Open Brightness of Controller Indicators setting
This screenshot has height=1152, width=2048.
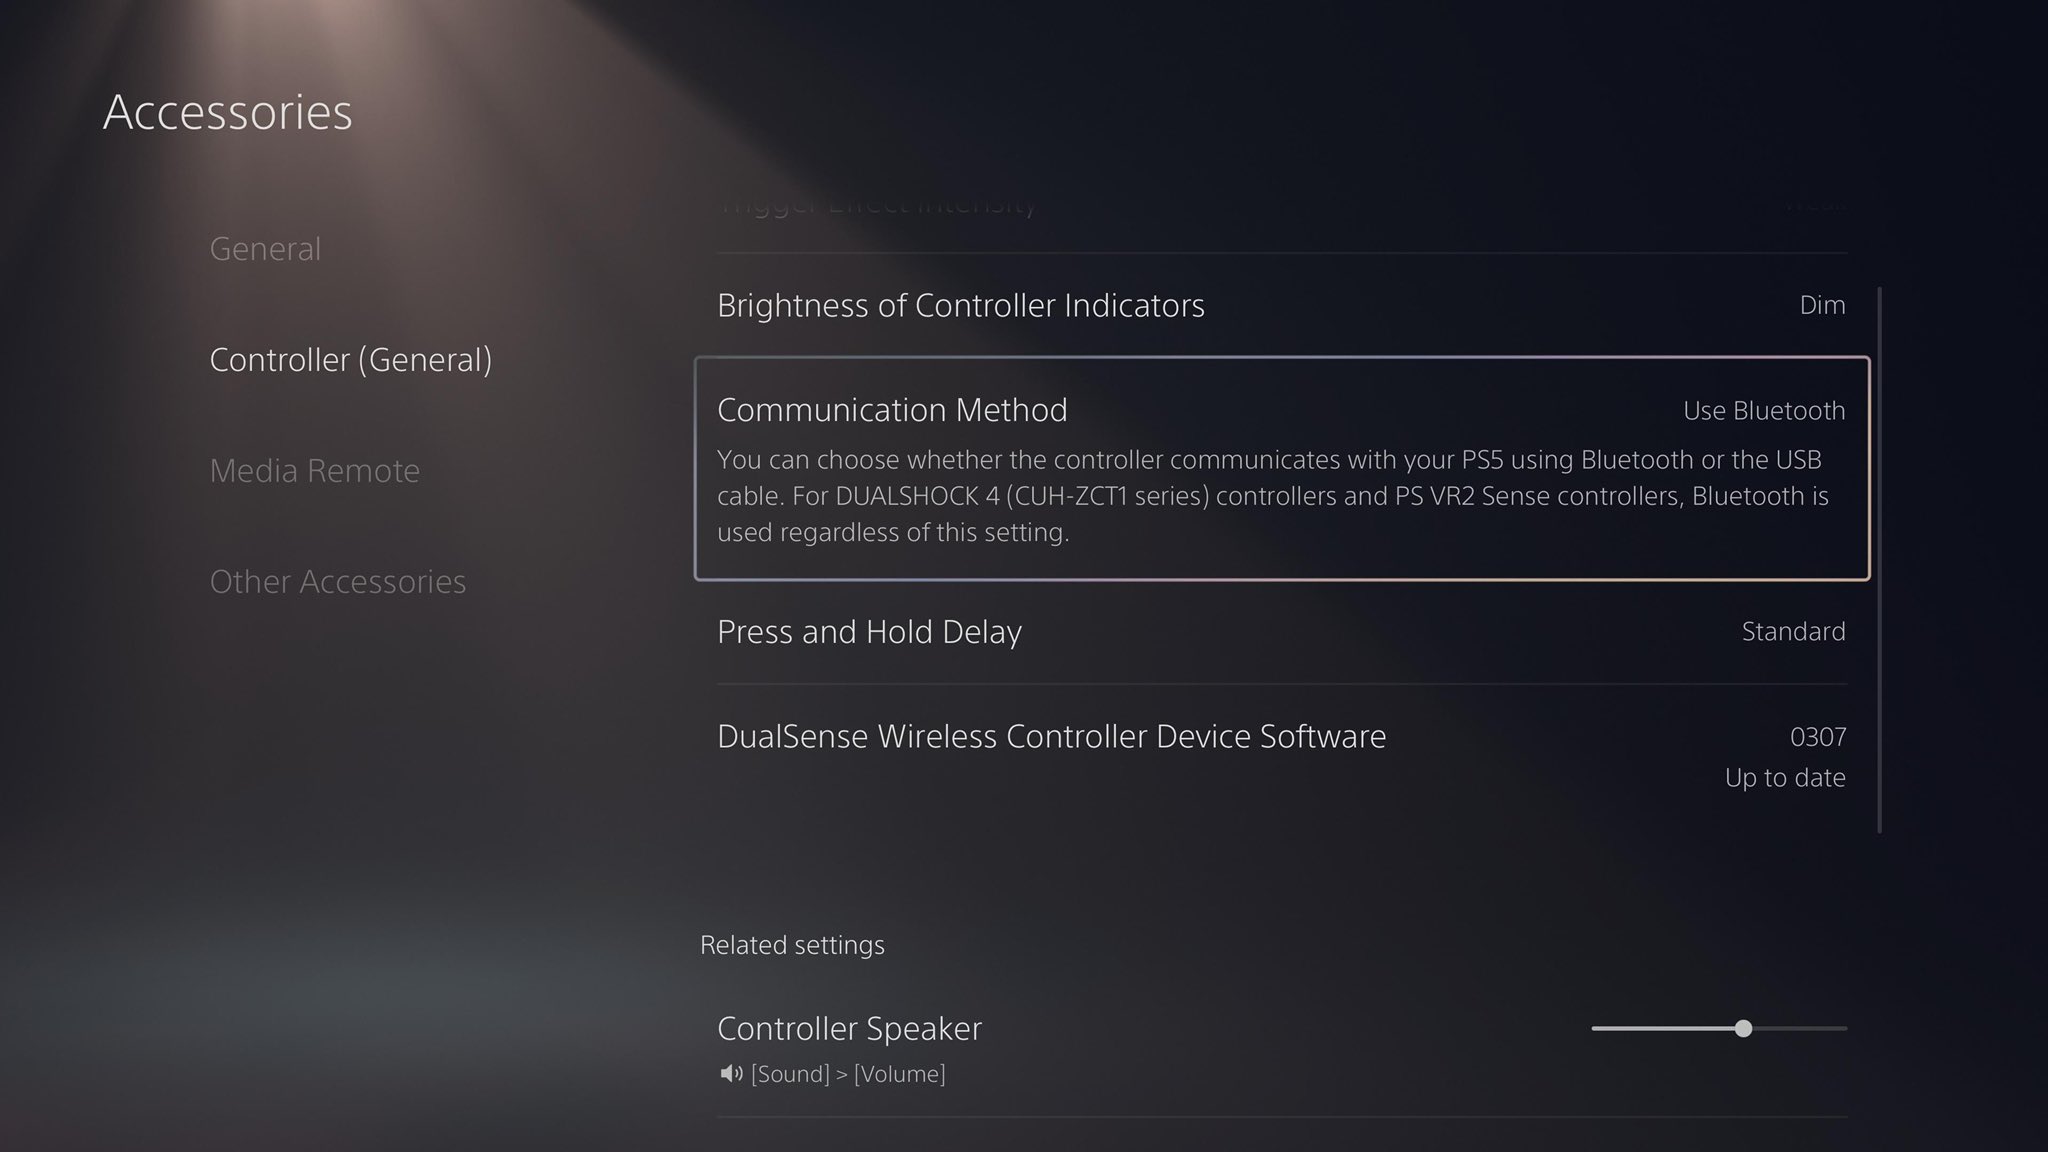coord(1282,305)
